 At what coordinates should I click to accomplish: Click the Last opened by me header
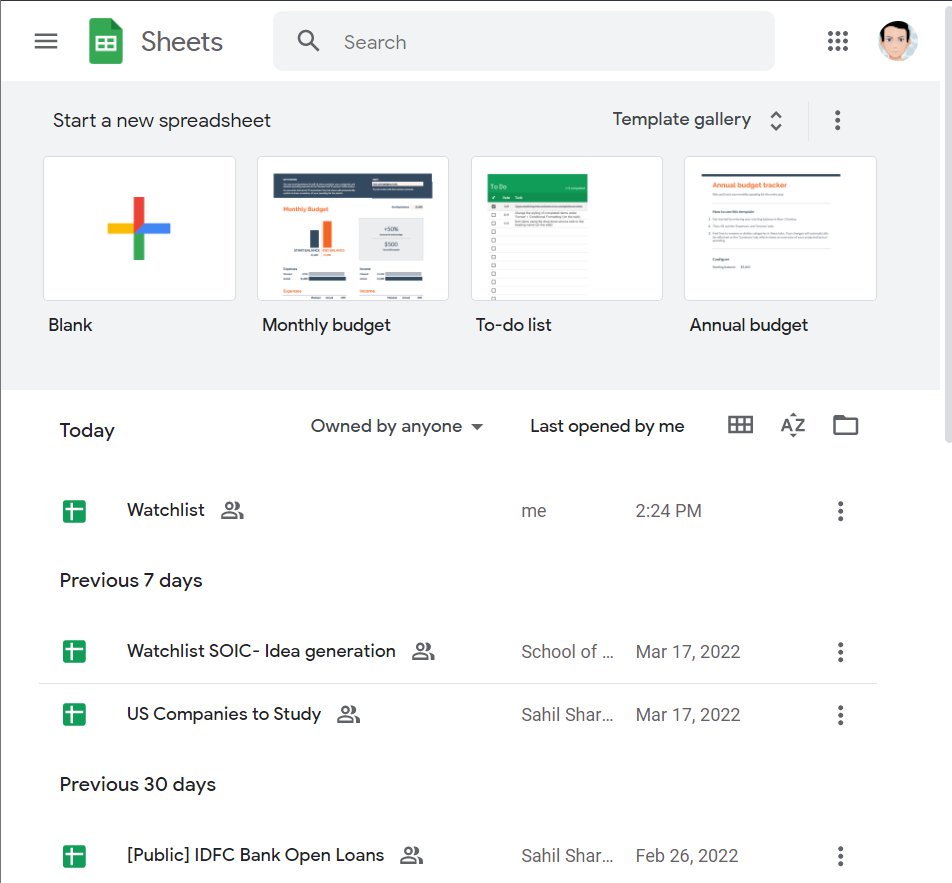607,426
